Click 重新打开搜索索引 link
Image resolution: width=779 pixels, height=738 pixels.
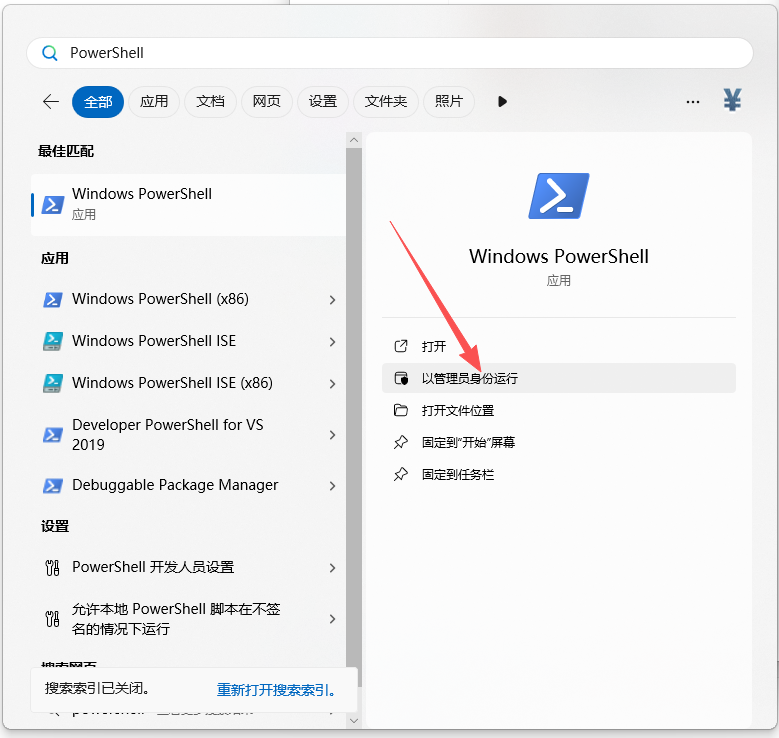click(276, 689)
